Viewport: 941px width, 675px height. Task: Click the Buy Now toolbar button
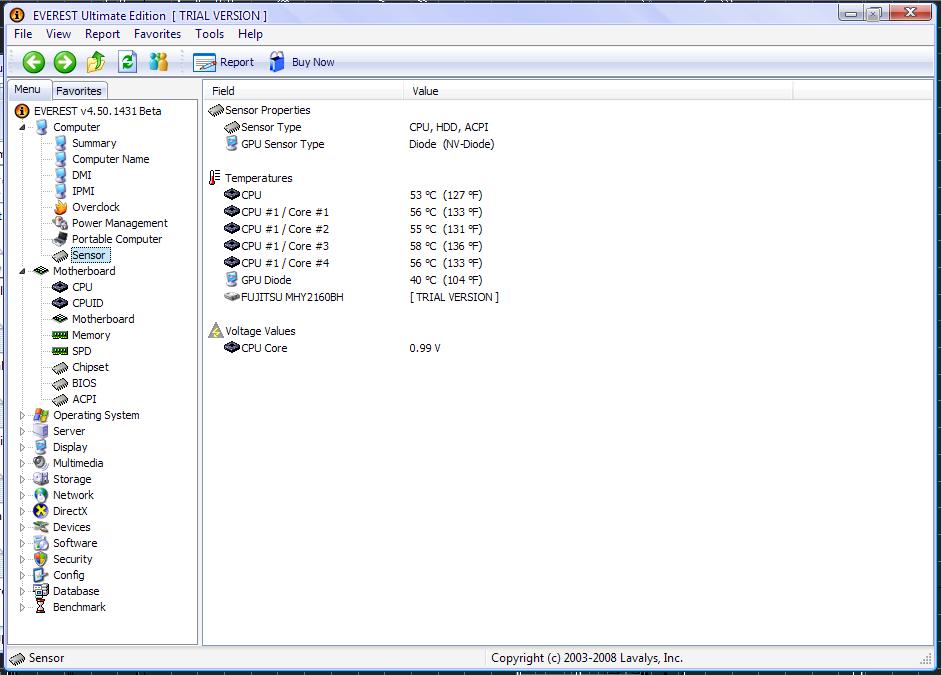point(301,62)
